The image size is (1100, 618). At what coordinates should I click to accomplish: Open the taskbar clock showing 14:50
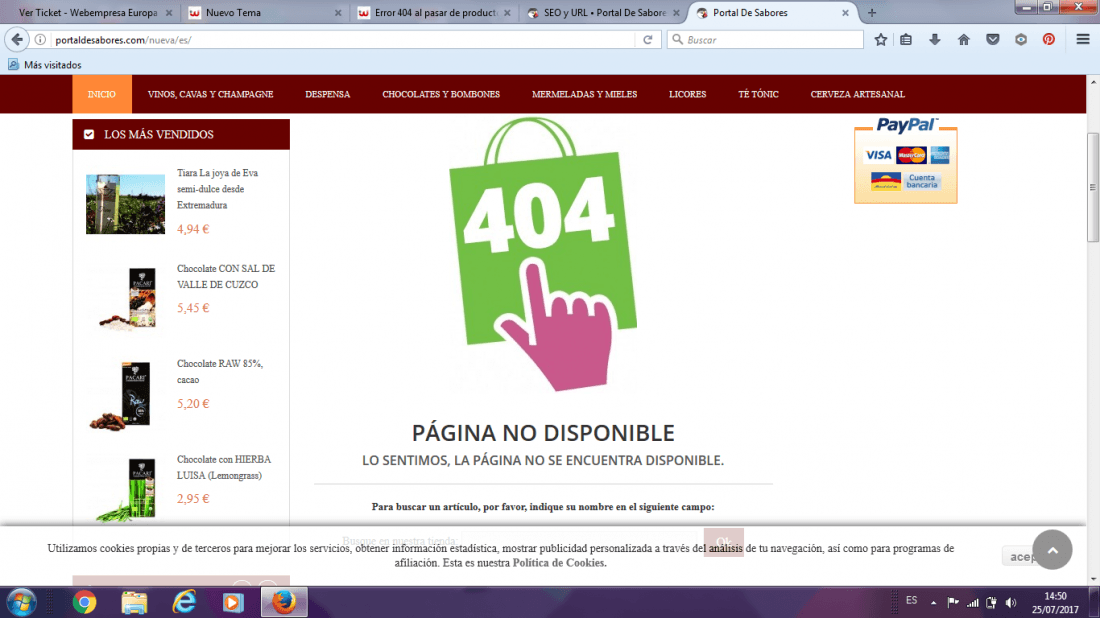point(1055,603)
